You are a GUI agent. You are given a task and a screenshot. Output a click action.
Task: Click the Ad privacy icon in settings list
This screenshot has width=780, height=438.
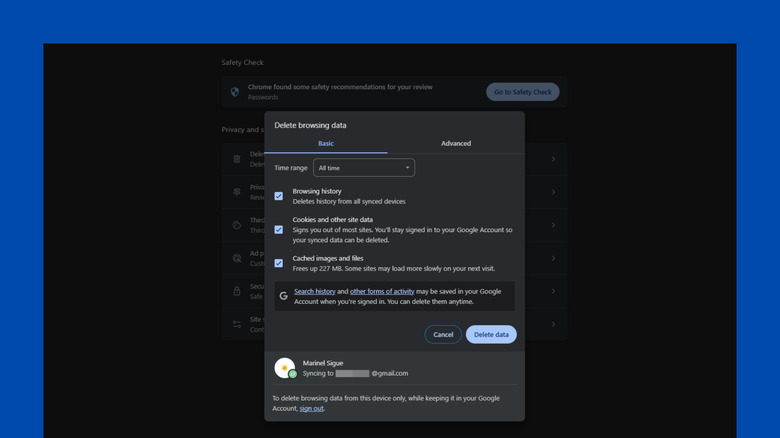click(237, 258)
